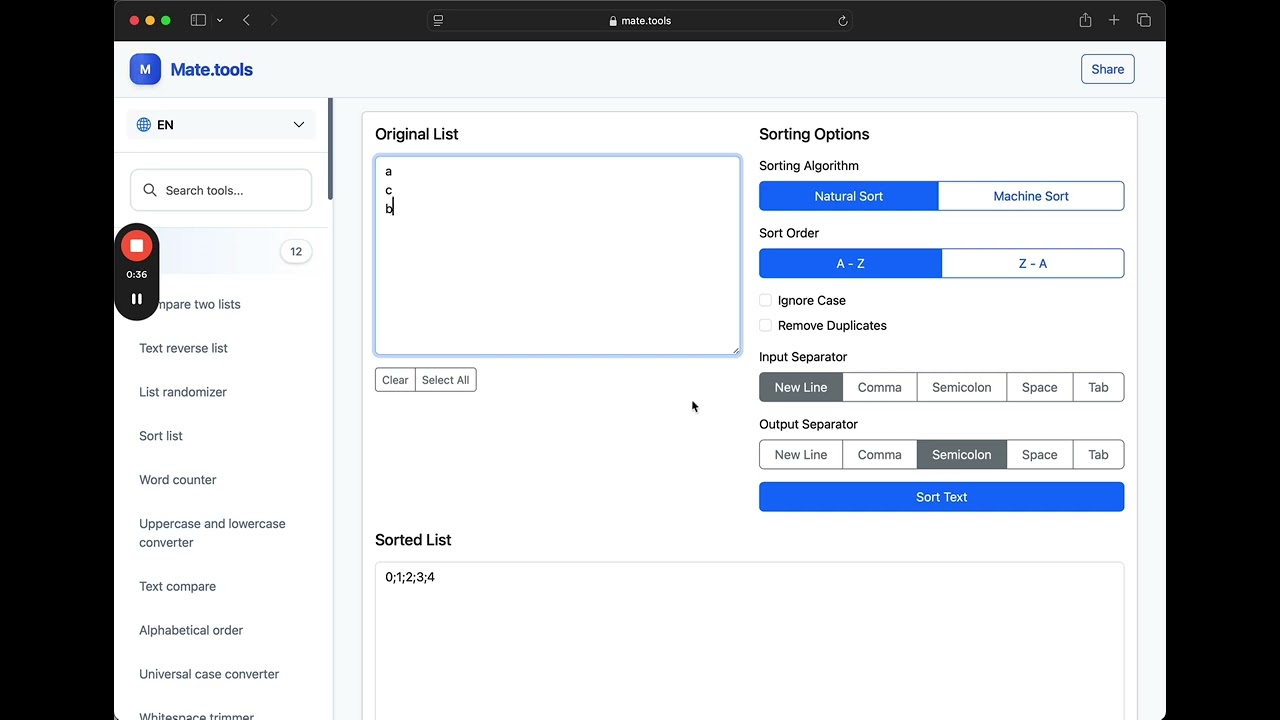Set Output Separator to Space
Image resolution: width=1280 pixels, height=720 pixels.
[1040, 454]
